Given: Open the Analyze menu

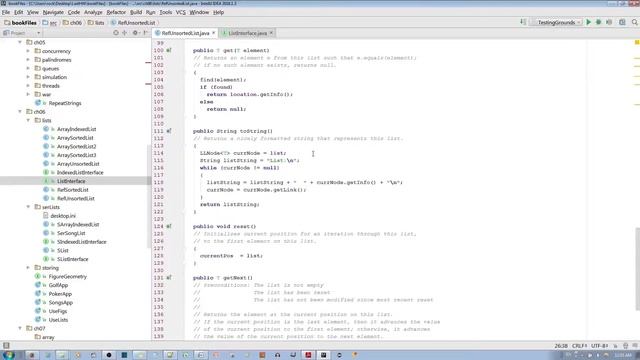Looking at the screenshot, I should tap(93, 12).
